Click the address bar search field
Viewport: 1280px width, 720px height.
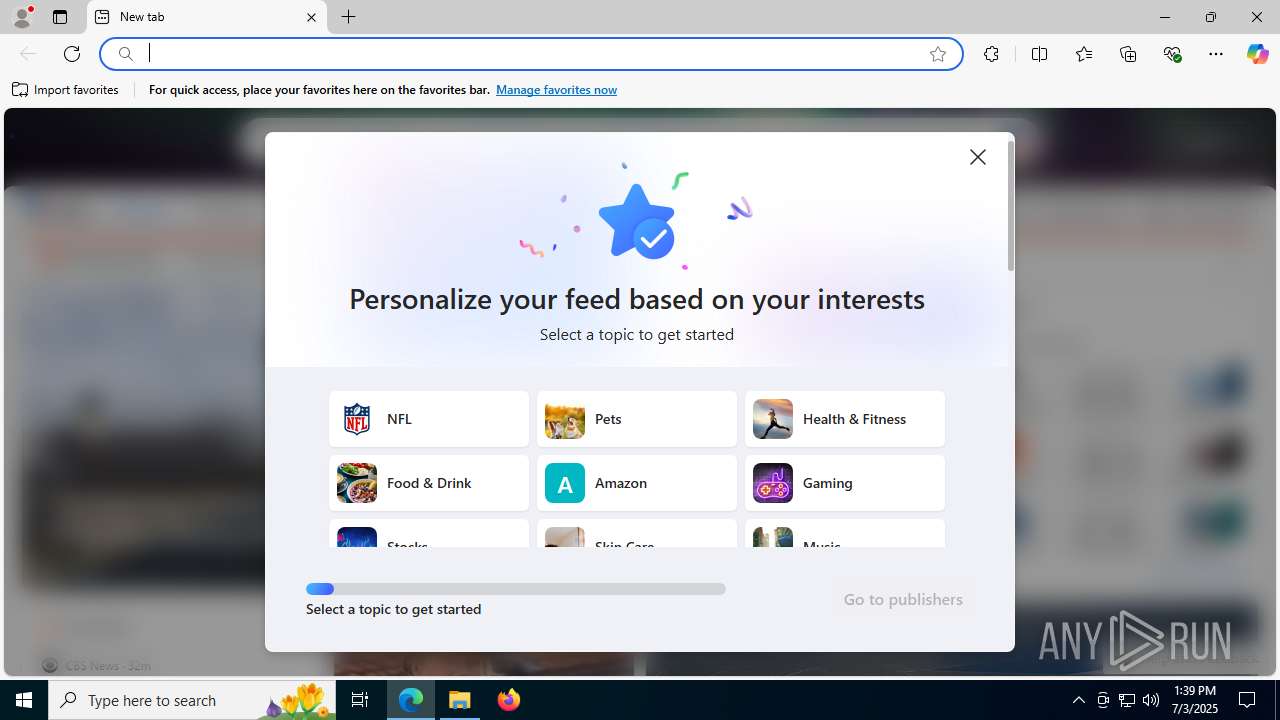point(530,54)
